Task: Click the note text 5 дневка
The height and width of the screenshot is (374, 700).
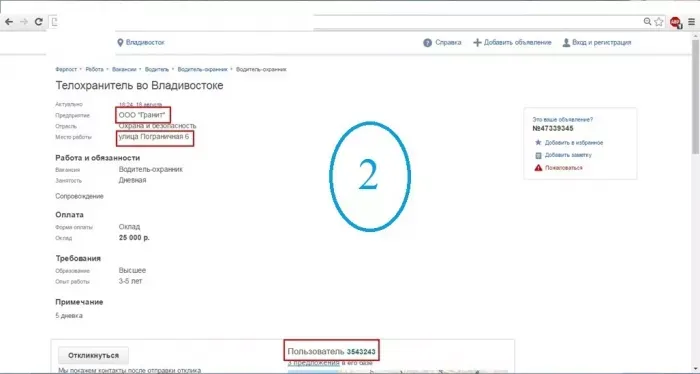Action: [x=69, y=316]
